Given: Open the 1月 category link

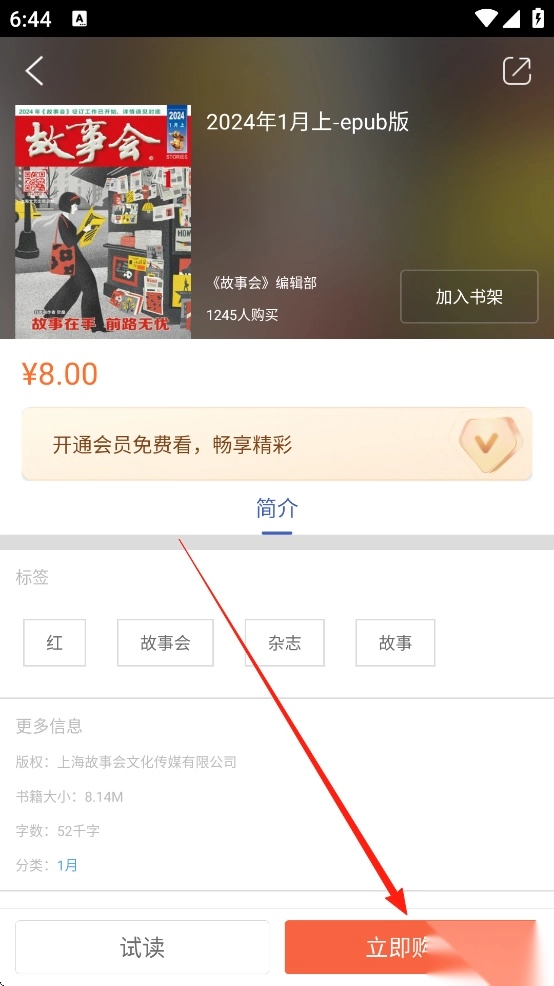Looking at the screenshot, I should click(67, 865).
